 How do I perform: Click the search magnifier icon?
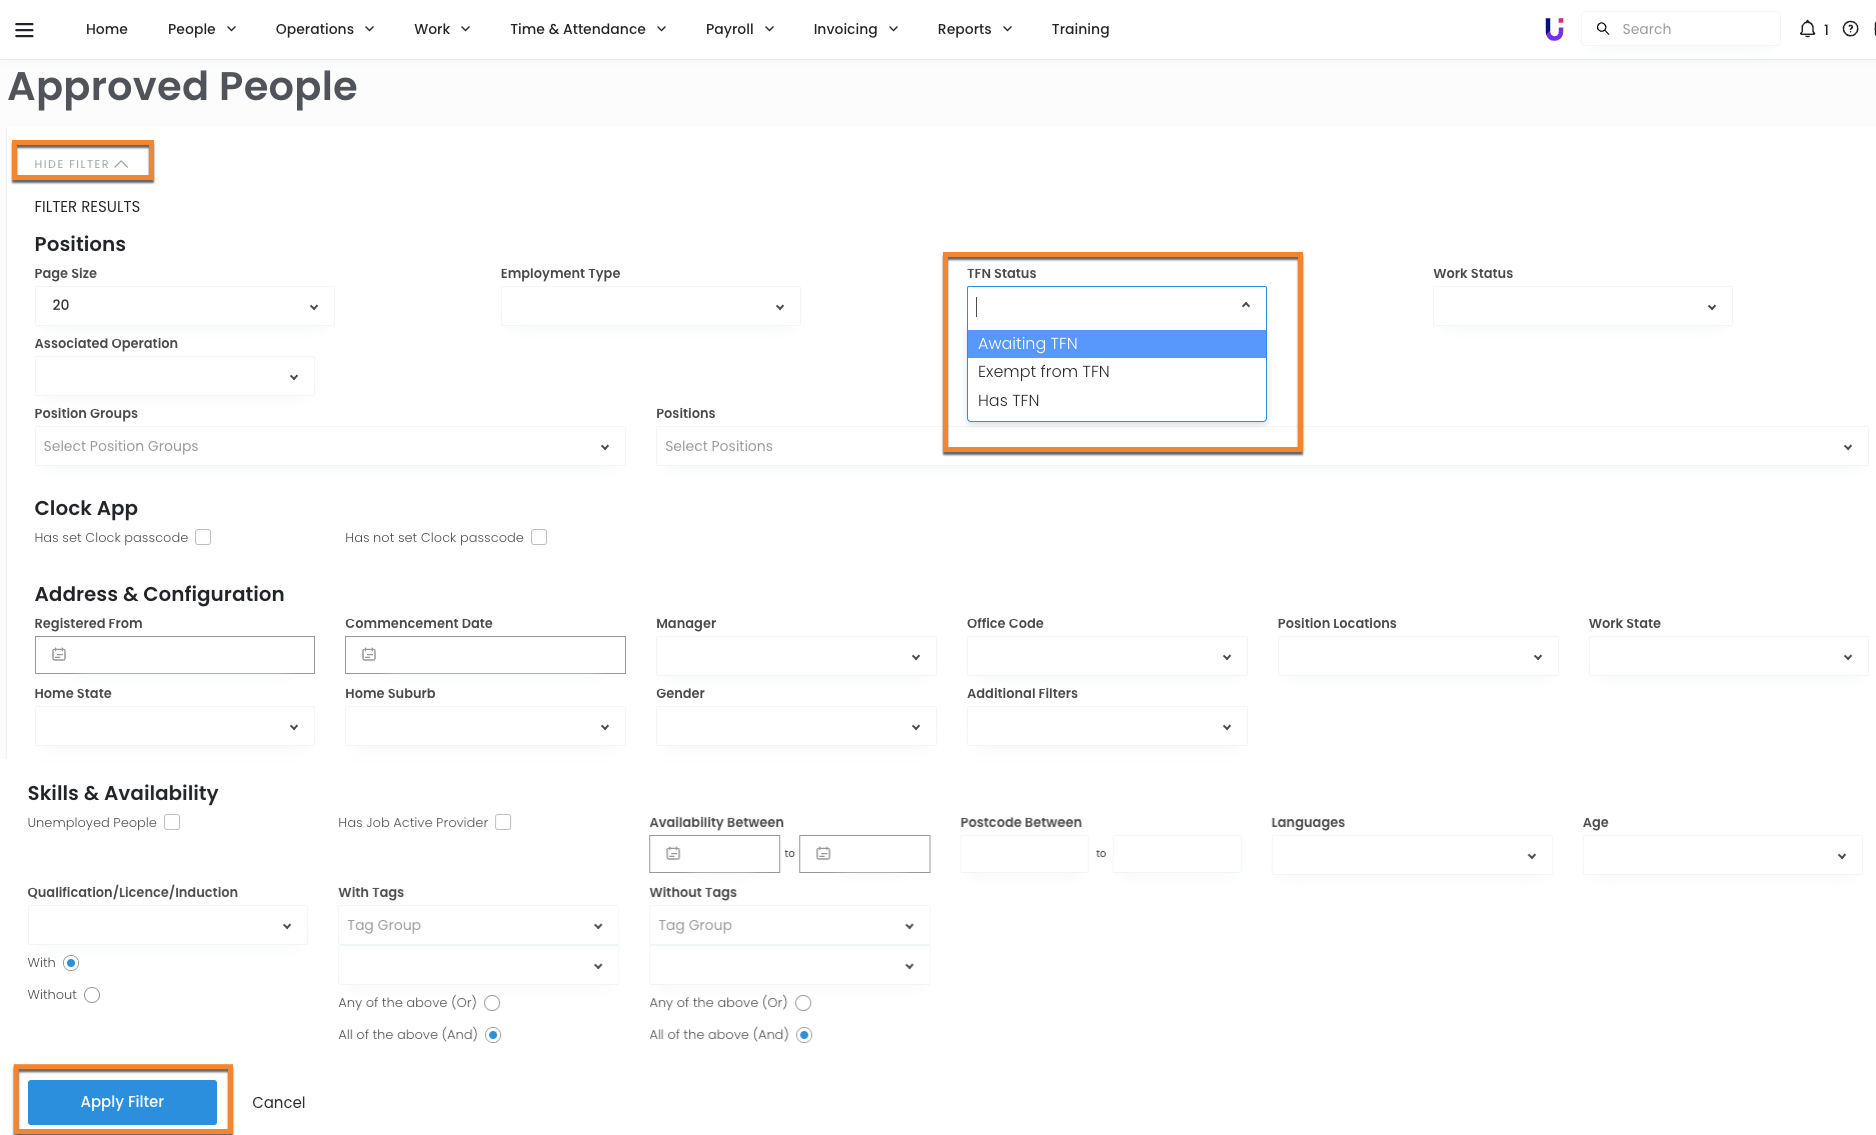(1603, 29)
